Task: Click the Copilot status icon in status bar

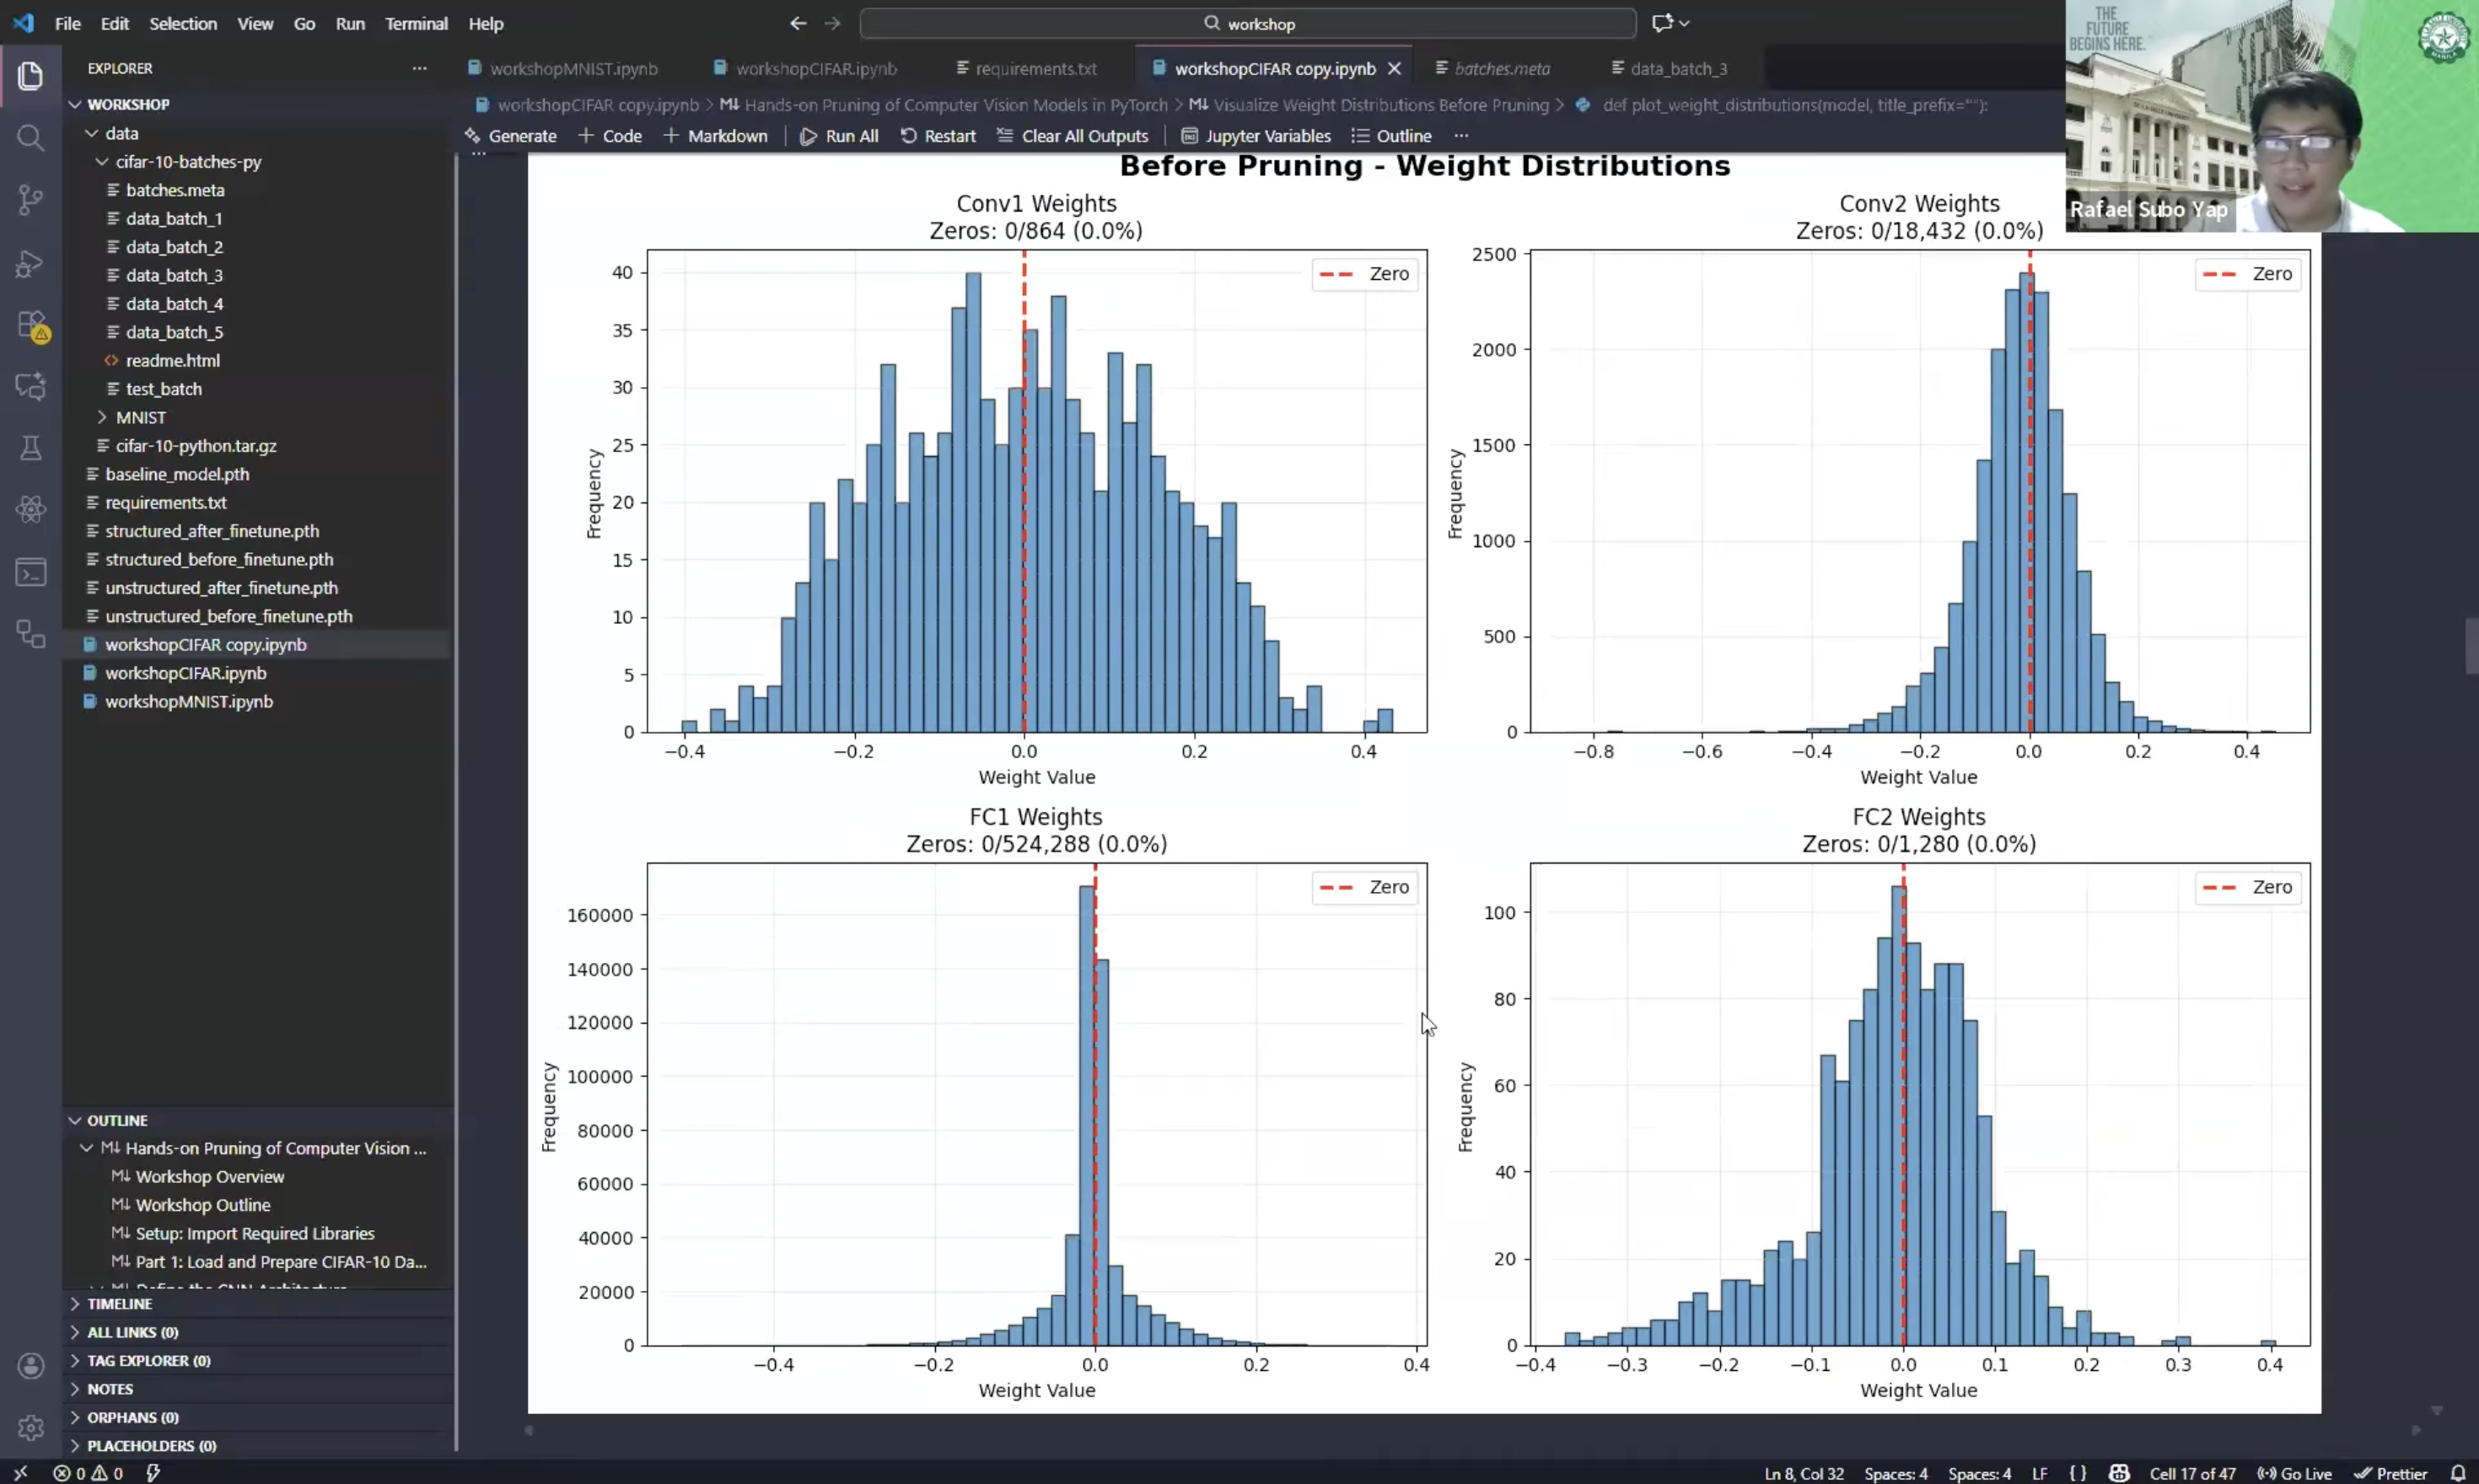Action: pyautogui.click(x=2118, y=1473)
